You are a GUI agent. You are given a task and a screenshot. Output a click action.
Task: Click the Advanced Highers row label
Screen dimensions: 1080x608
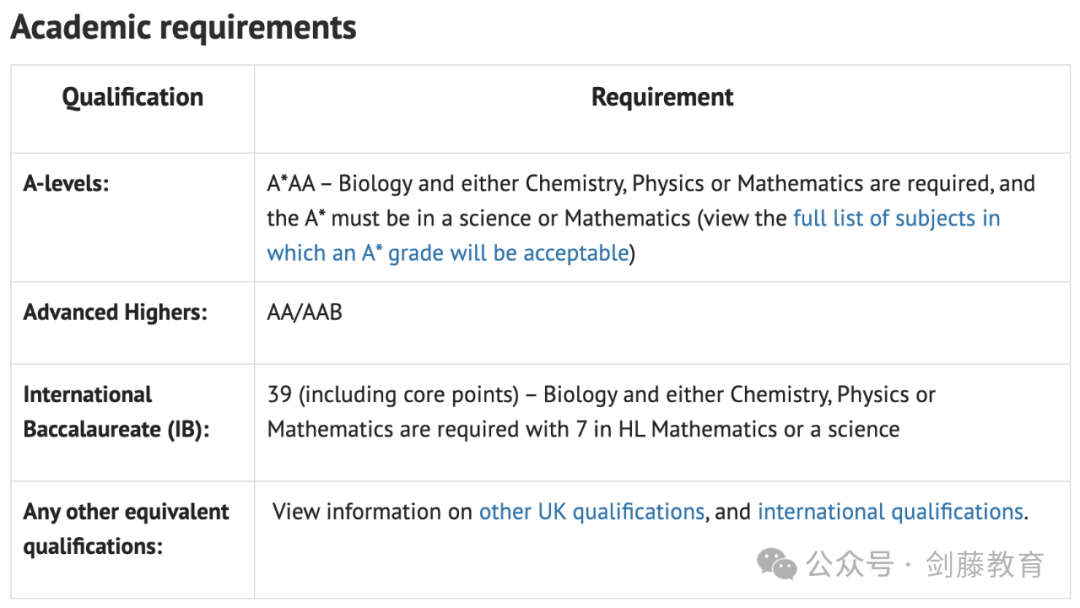point(115,312)
